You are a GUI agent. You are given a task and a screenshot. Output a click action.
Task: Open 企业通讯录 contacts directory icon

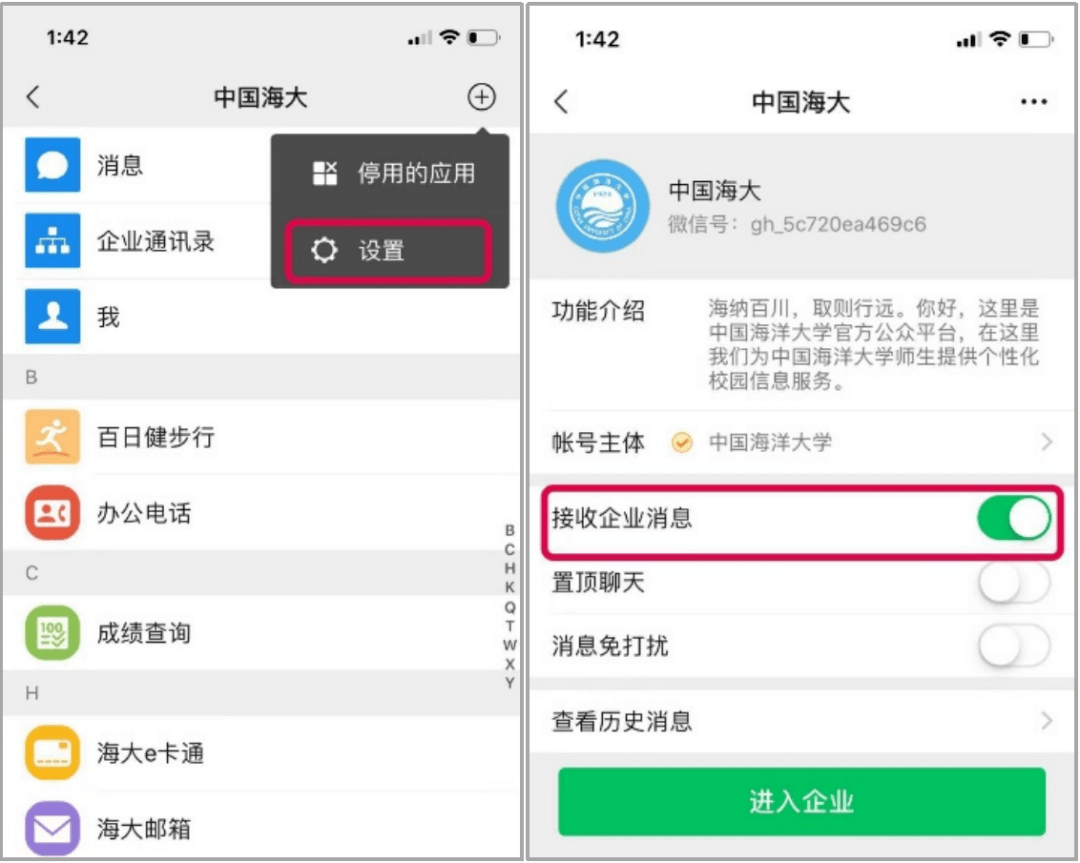[x=52, y=240]
